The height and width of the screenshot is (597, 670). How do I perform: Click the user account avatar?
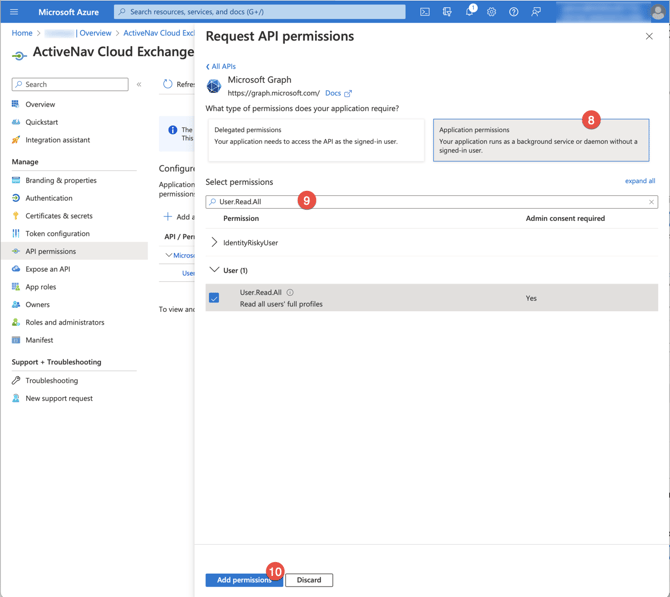[x=658, y=12]
